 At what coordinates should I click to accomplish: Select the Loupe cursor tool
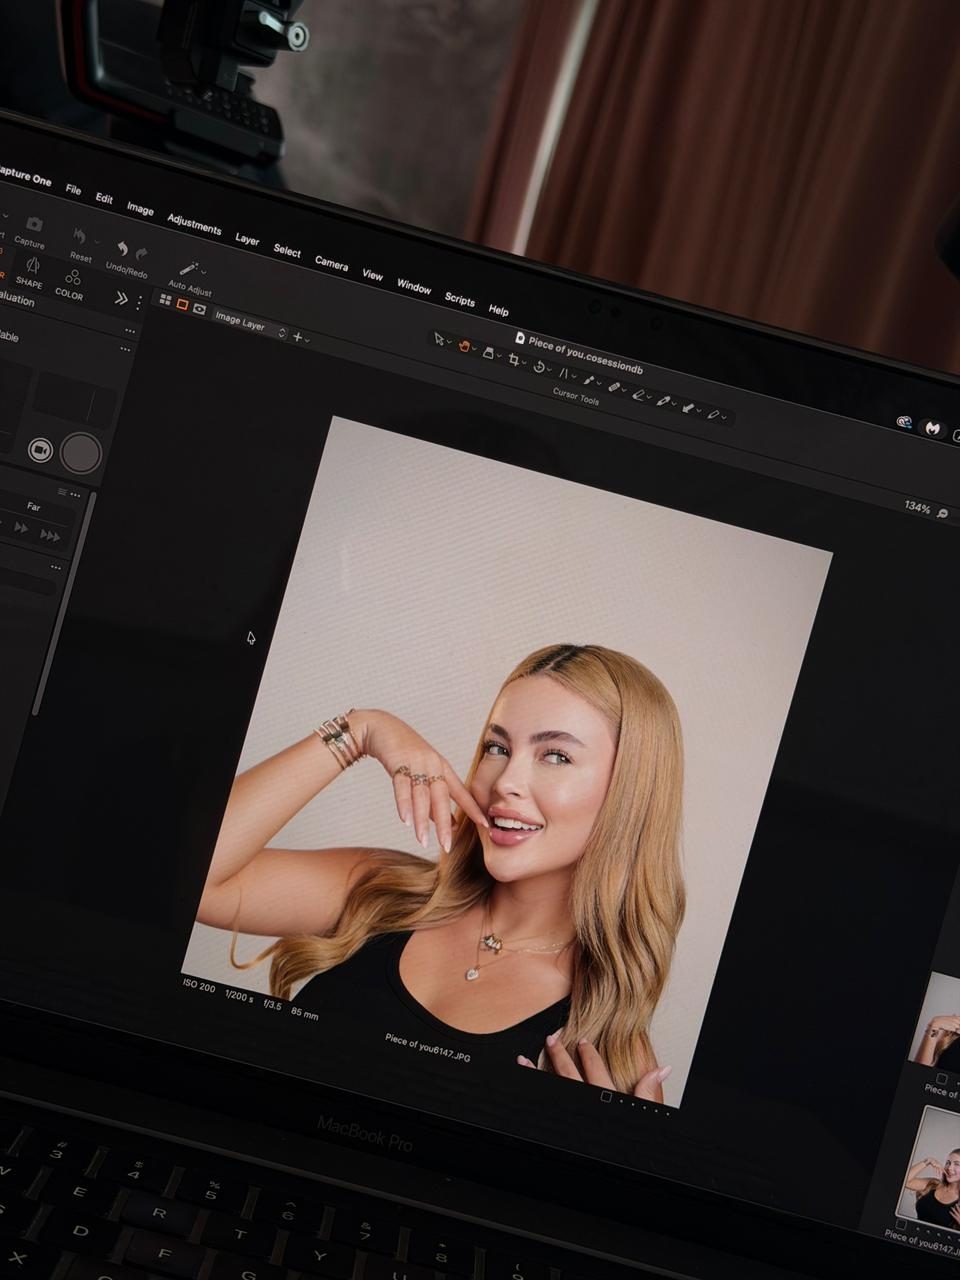[488, 352]
